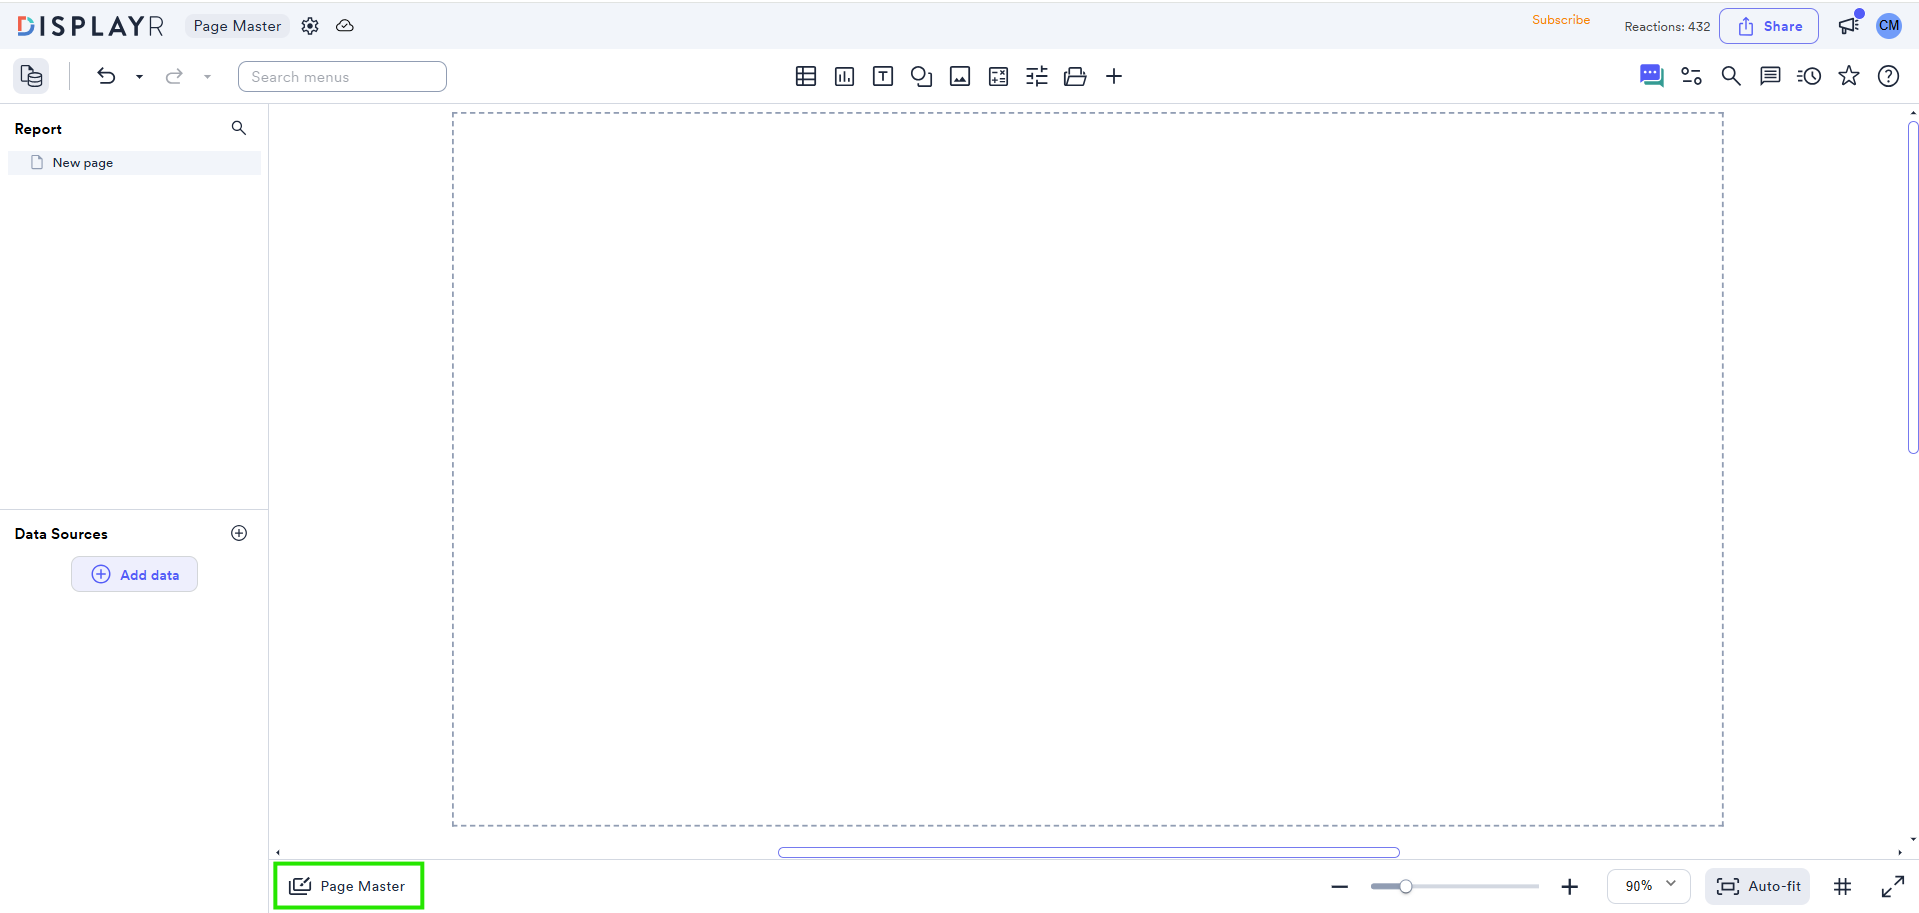
Task: Open the undo history dropdown arrow
Action: 139,77
